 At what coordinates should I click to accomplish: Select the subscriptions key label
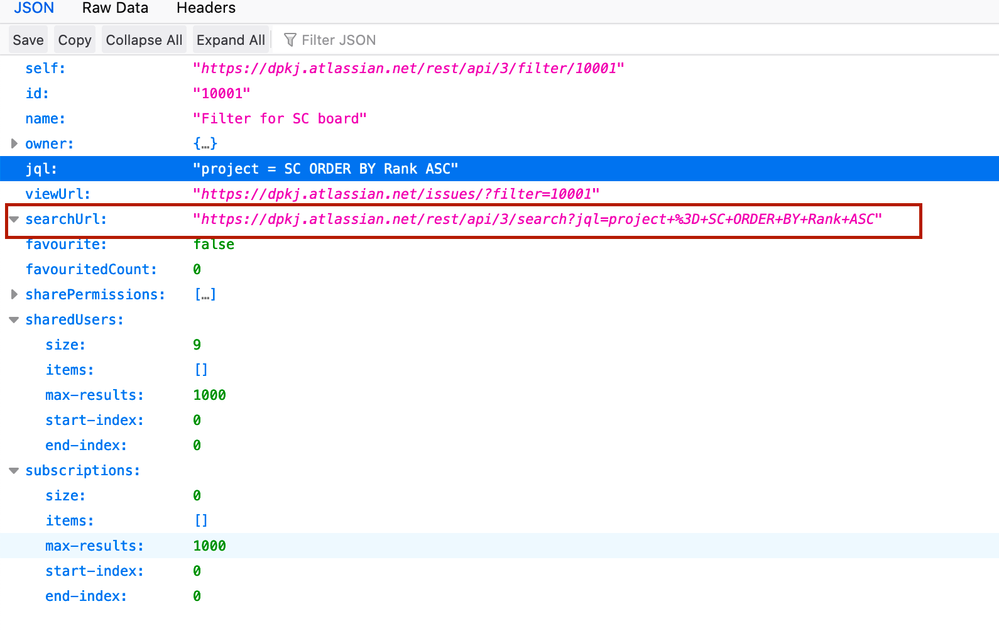click(x=83, y=471)
